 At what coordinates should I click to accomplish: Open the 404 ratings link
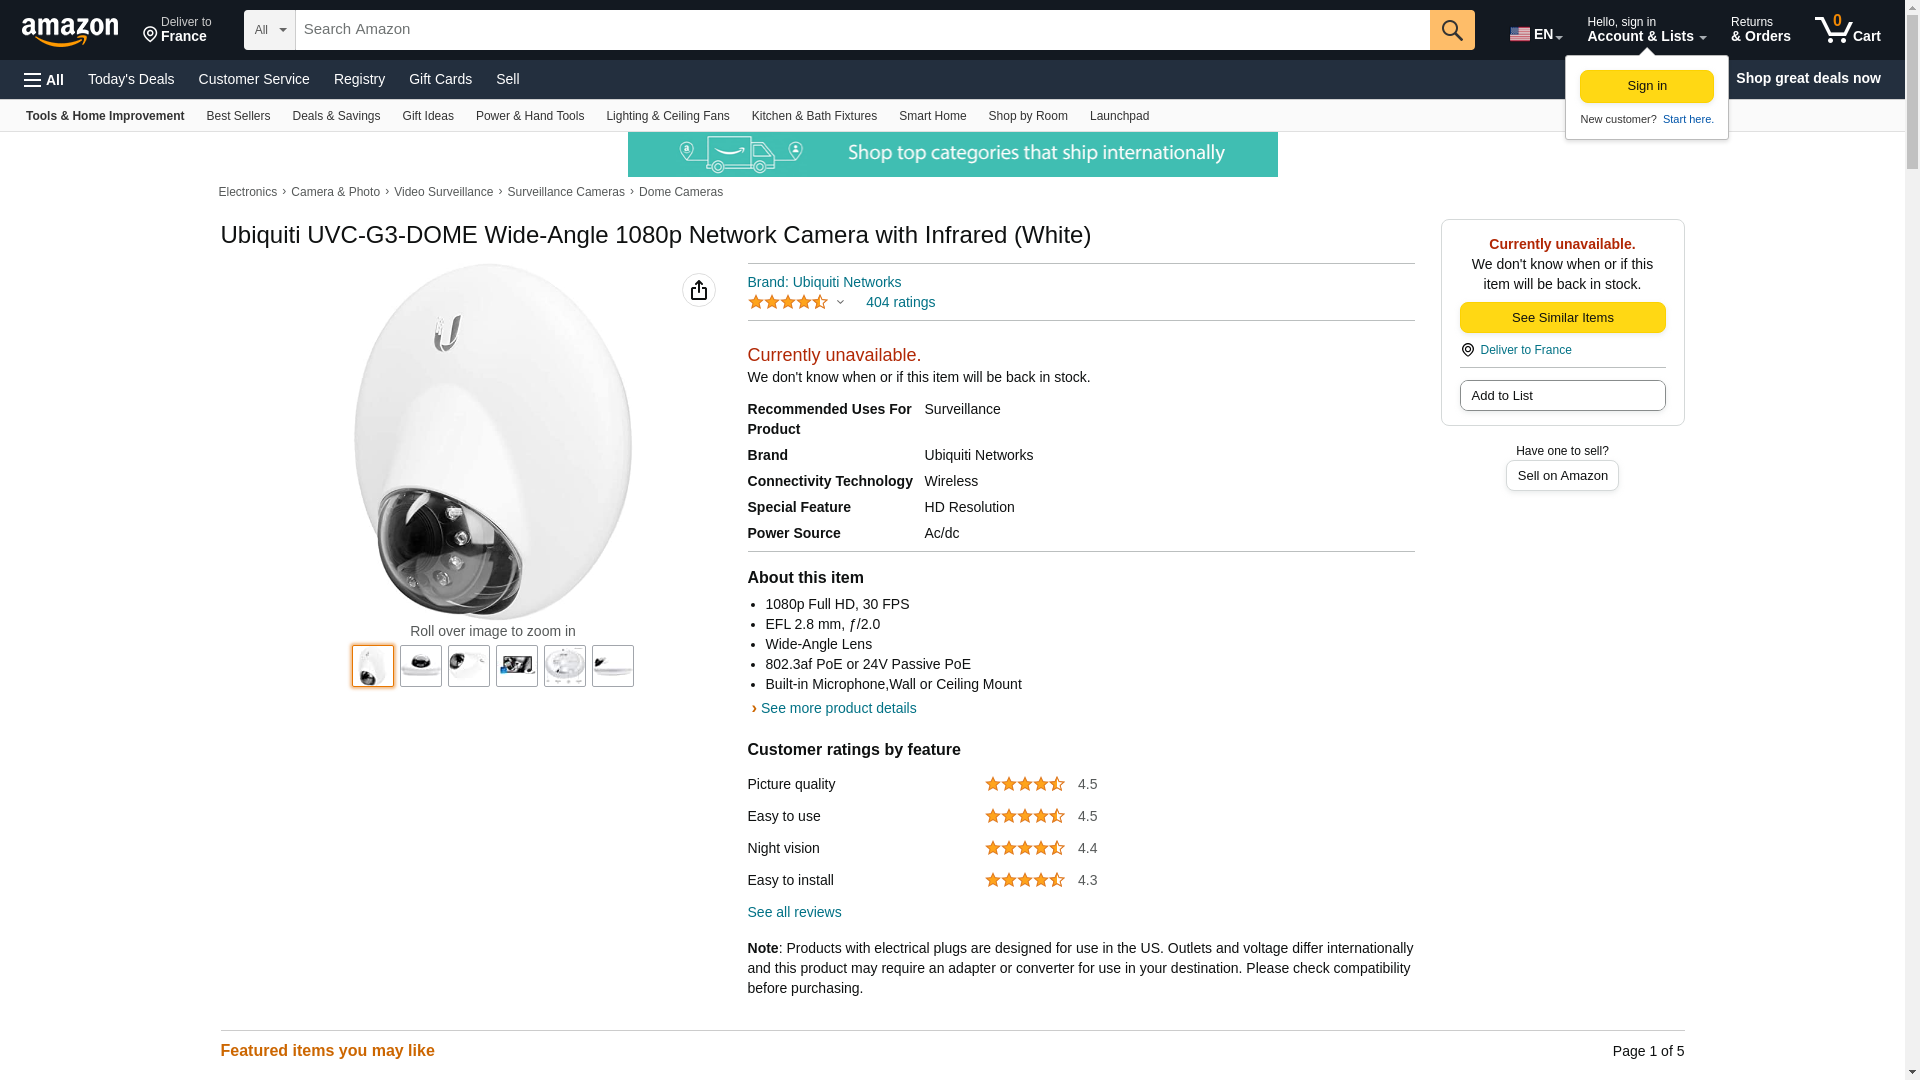pos(900,302)
